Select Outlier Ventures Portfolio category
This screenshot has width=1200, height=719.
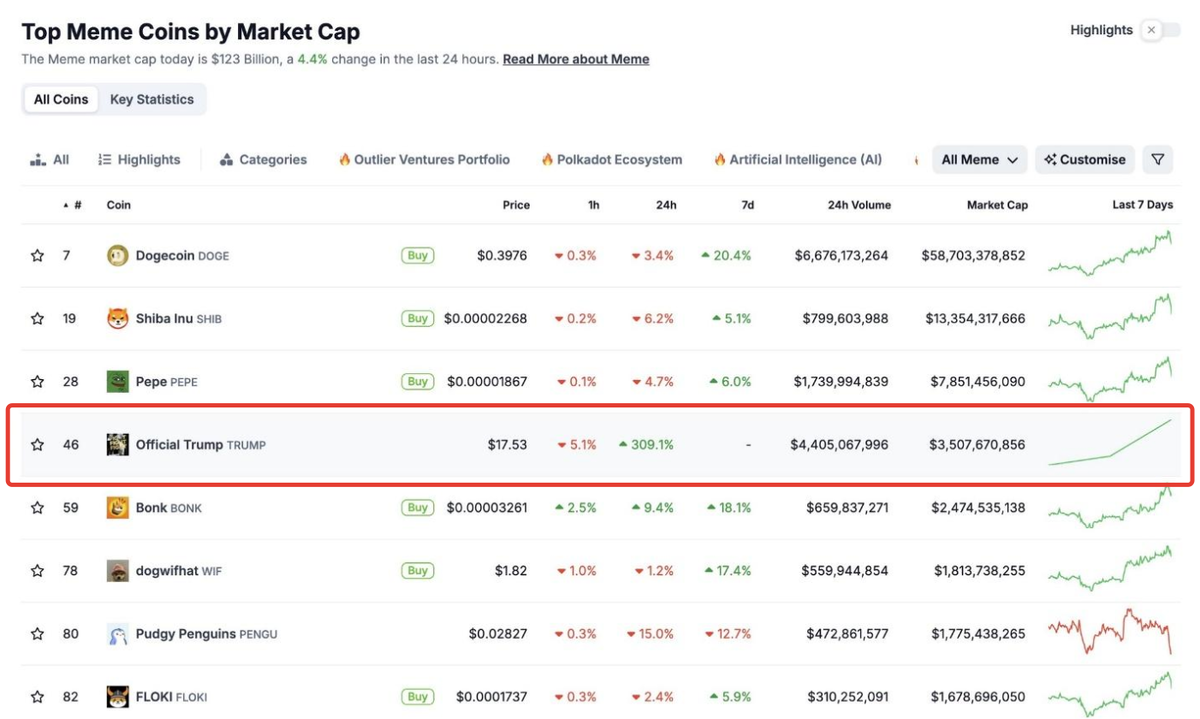click(424, 160)
